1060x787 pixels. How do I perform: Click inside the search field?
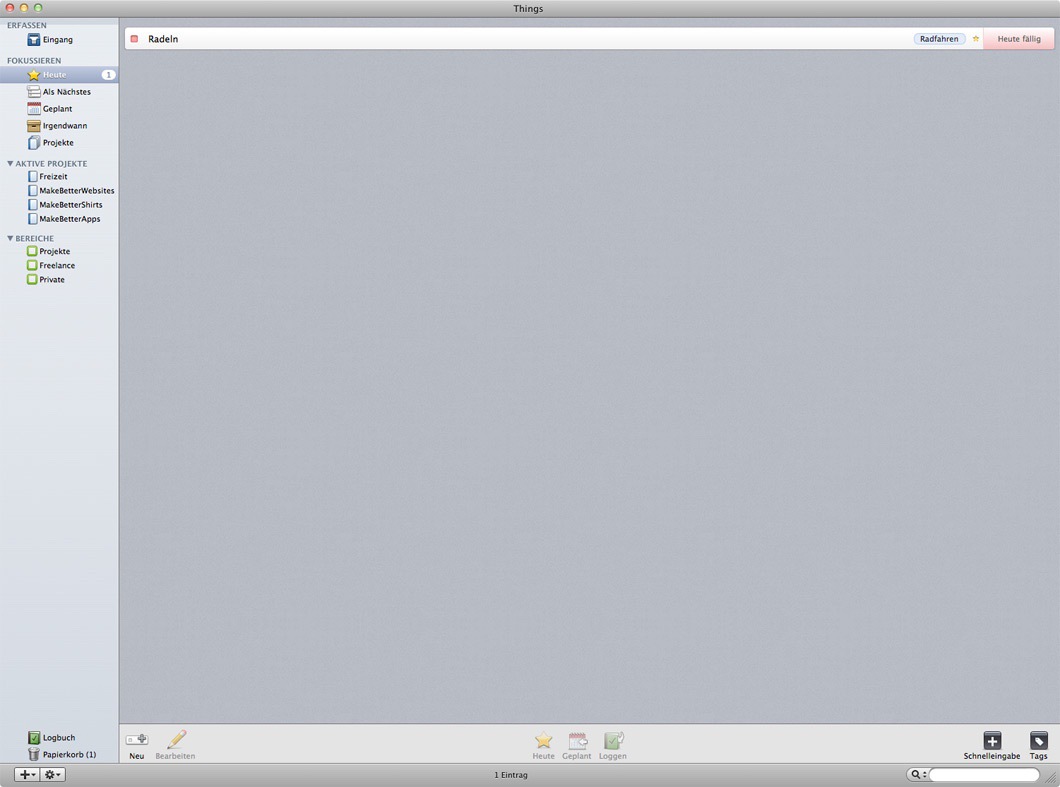(x=984, y=775)
